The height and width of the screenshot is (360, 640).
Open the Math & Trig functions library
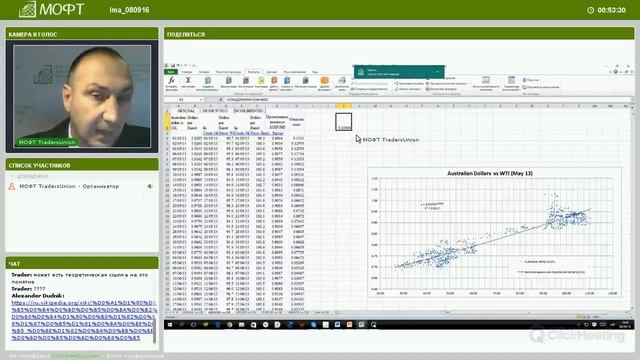[x=305, y=82]
